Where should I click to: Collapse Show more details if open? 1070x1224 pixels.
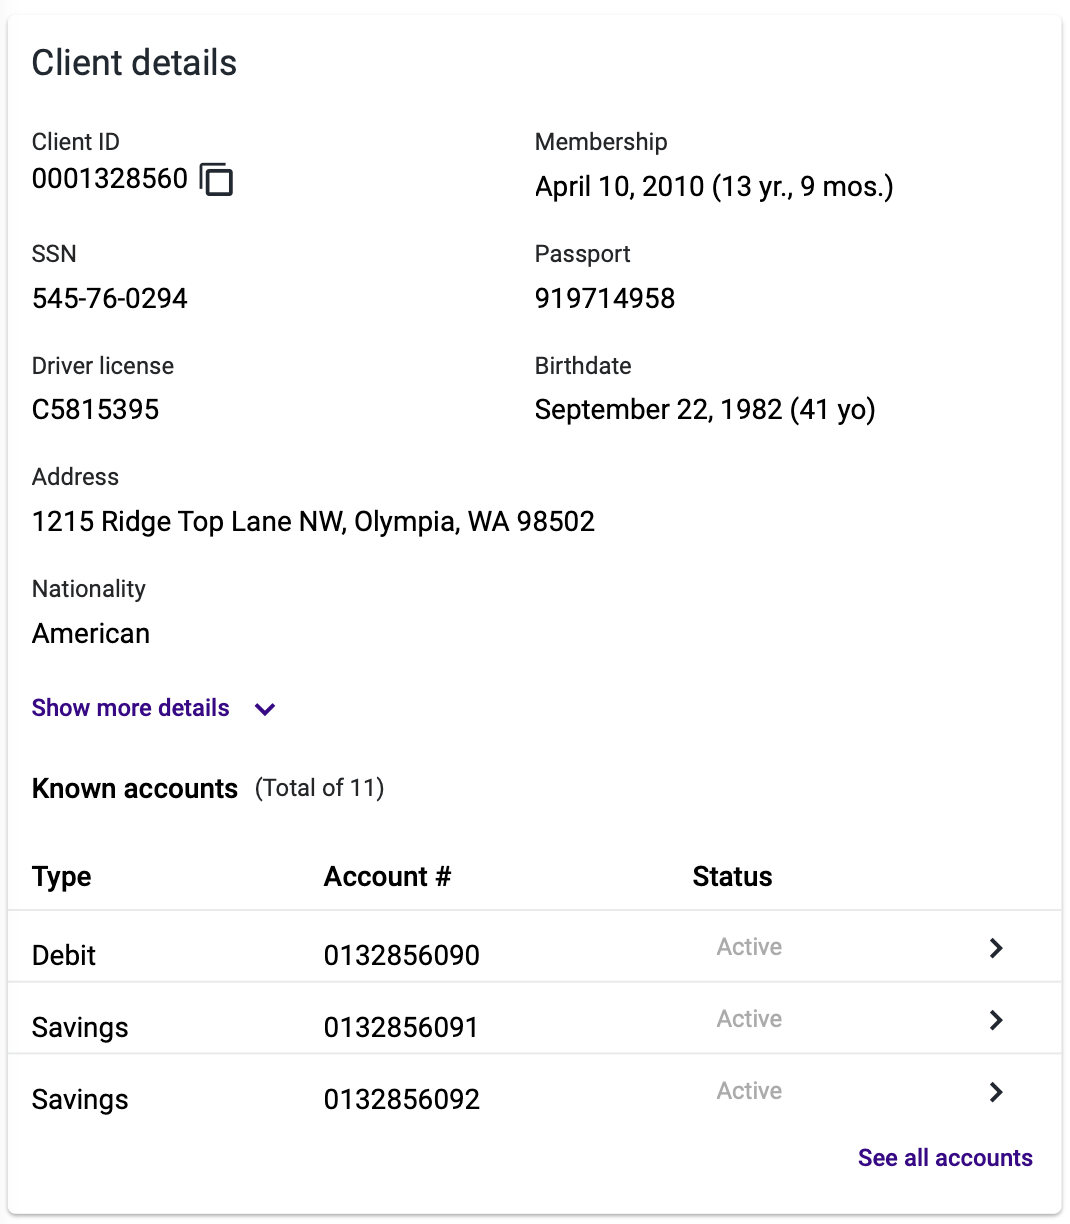[130, 708]
